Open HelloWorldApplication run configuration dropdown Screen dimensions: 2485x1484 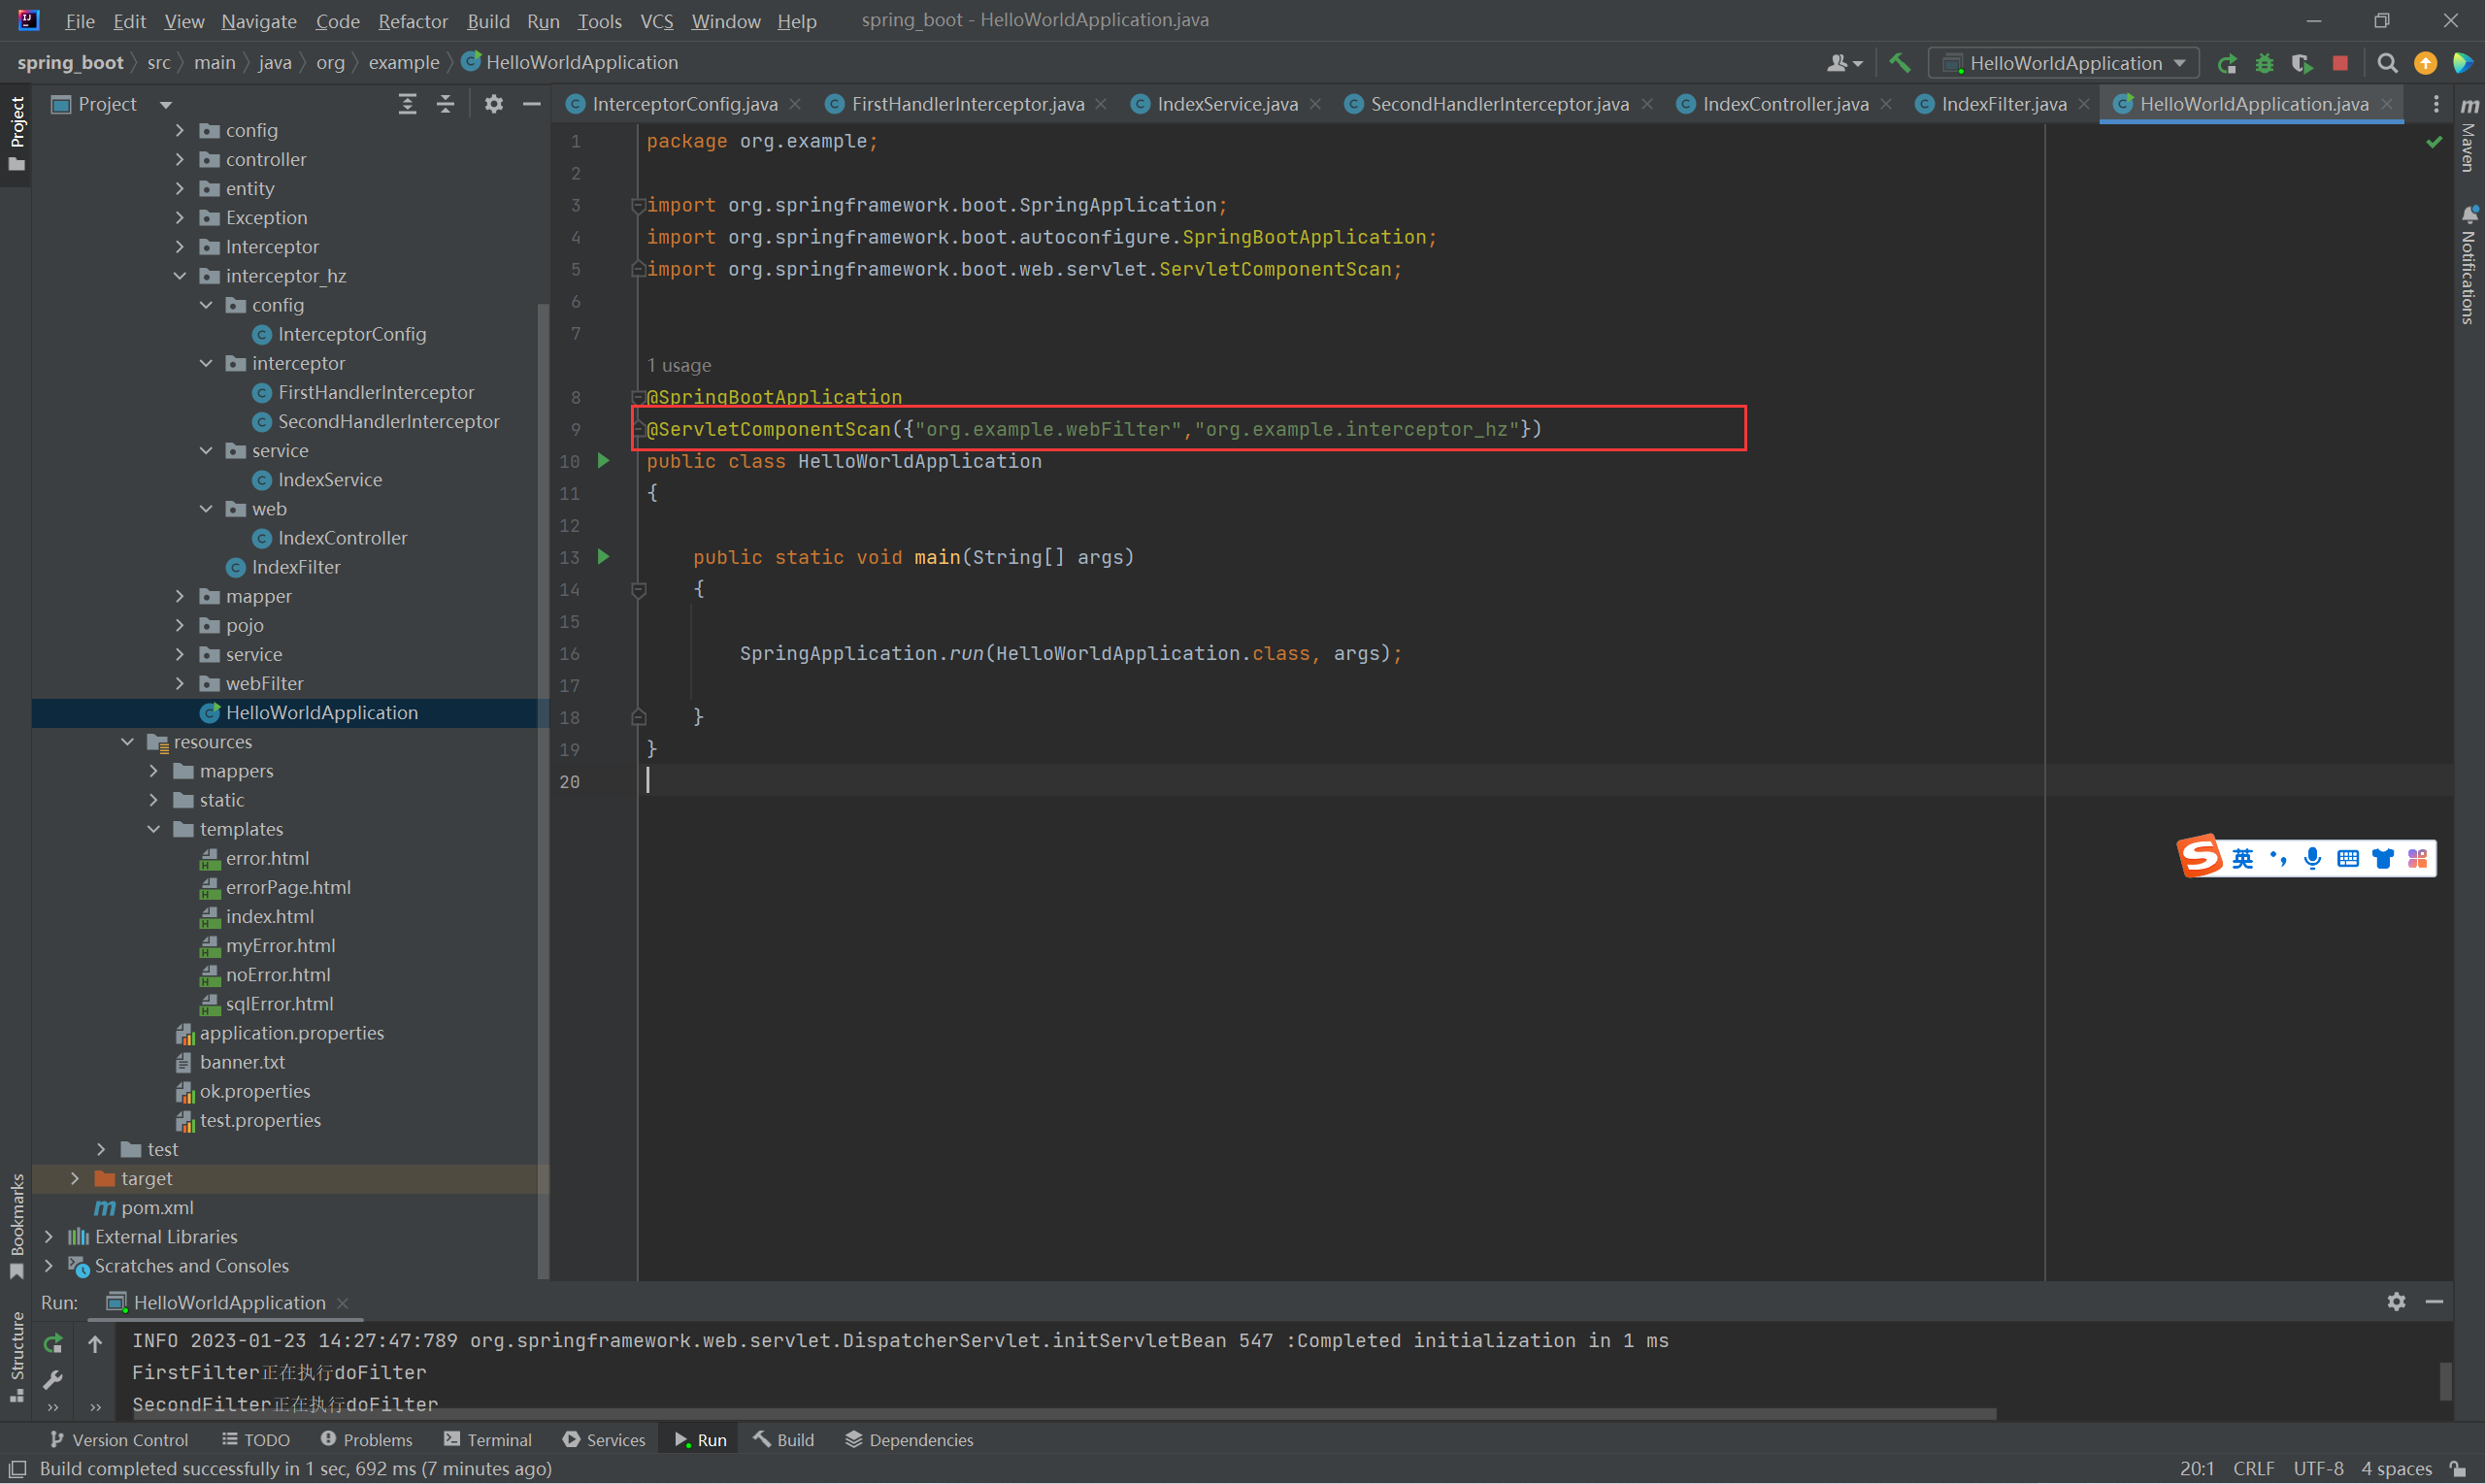pyautogui.click(x=2065, y=63)
